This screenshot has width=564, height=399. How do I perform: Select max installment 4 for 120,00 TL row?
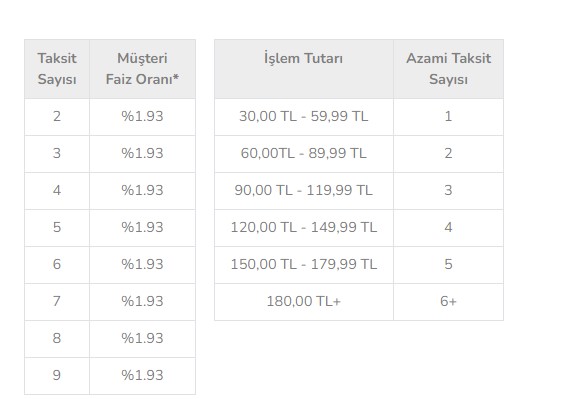(x=449, y=228)
